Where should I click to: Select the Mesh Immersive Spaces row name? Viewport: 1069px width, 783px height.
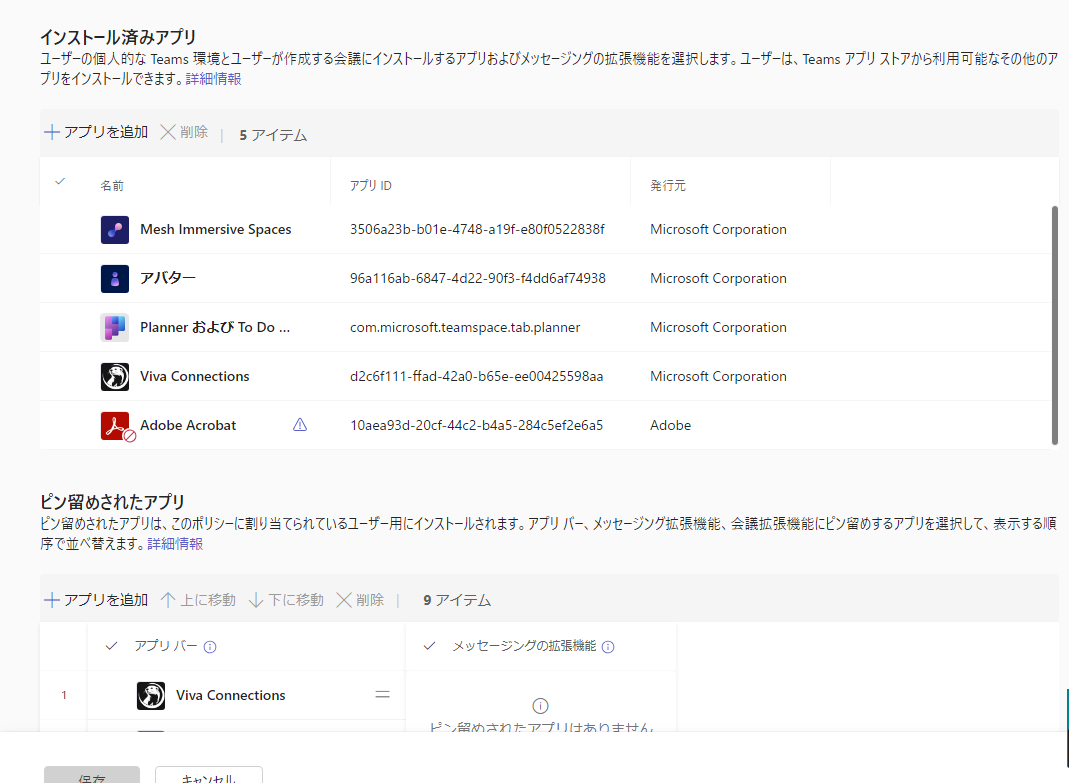[215, 230]
